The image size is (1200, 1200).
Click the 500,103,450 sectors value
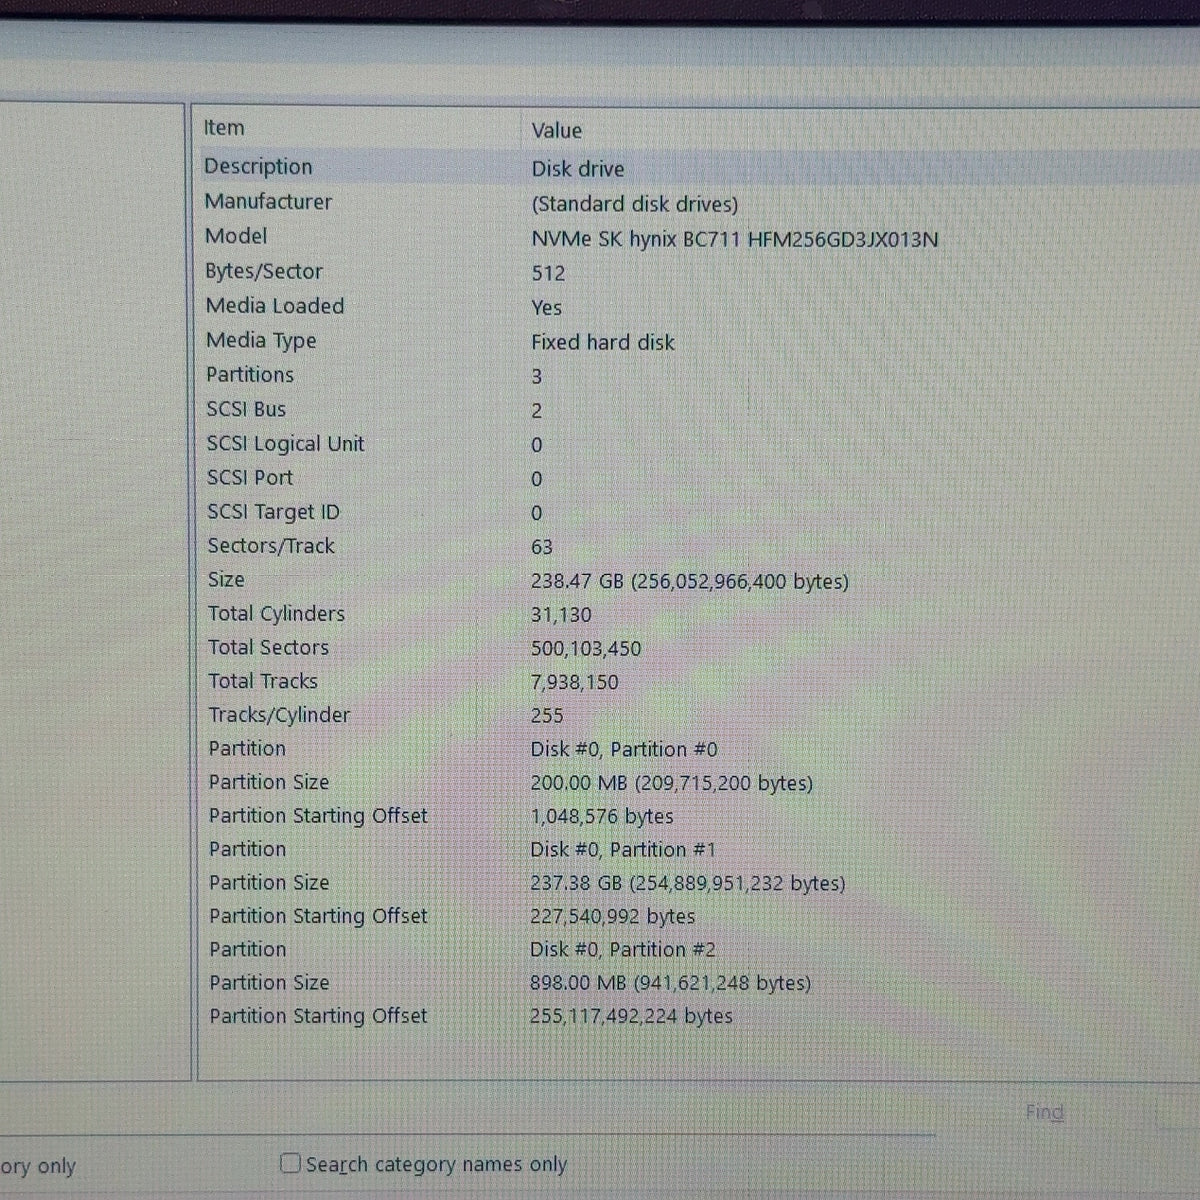click(x=586, y=648)
